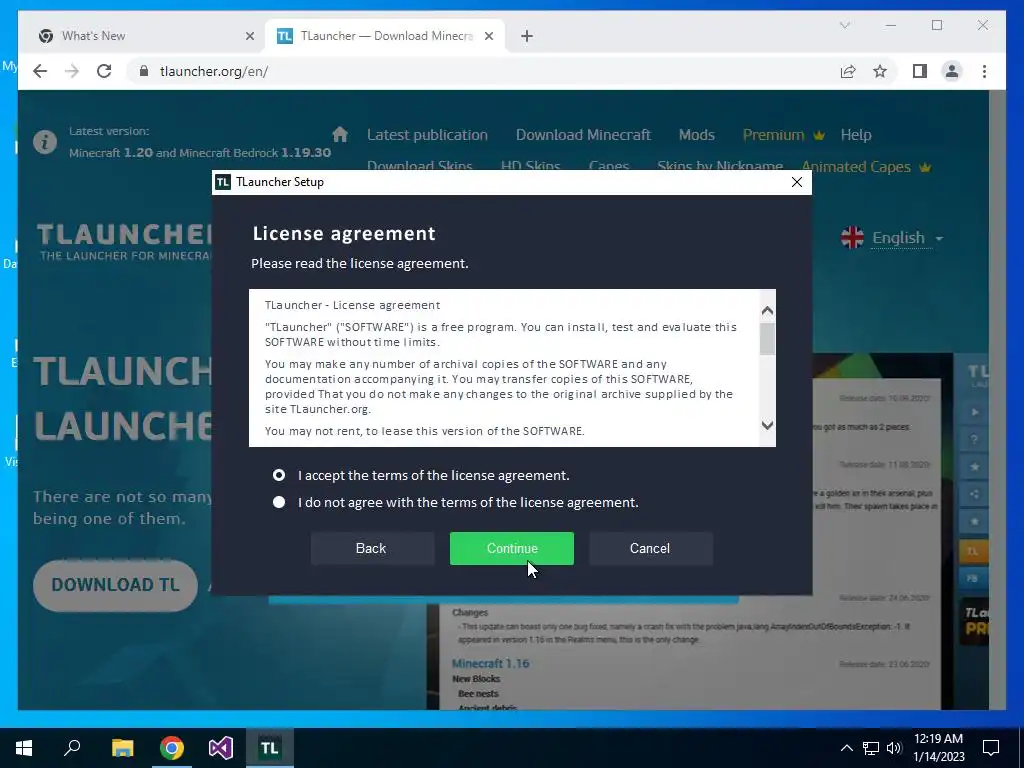Go Back in TLauncher Setup

[372, 548]
